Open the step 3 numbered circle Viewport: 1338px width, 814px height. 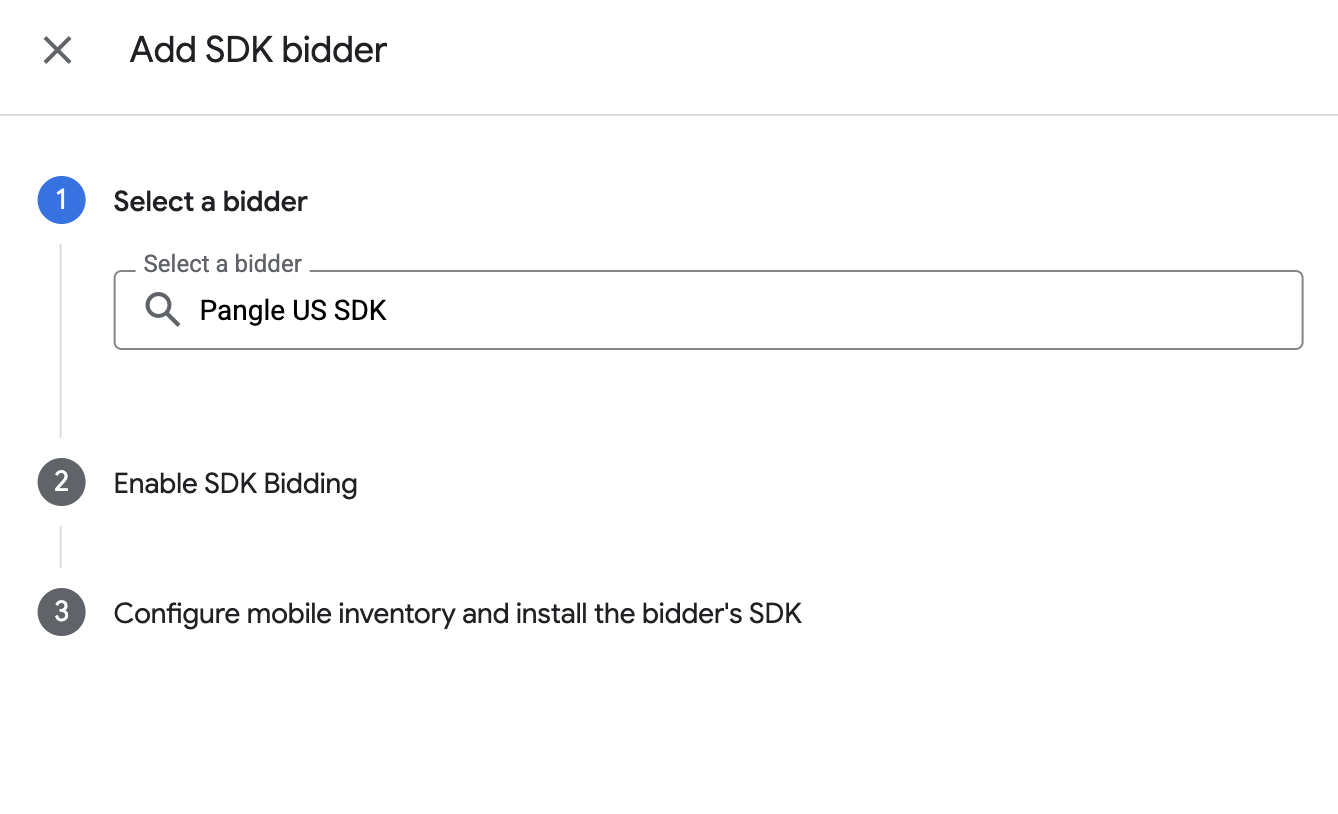coord(62,612)
